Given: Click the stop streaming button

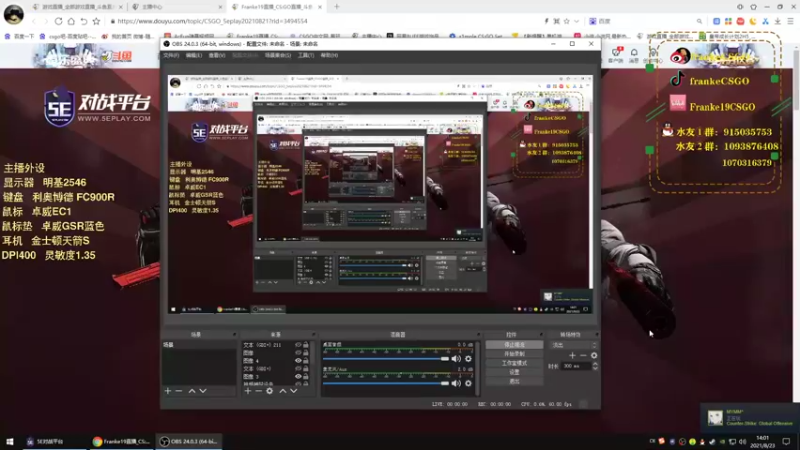Looking at the screenshot, I should click(514, 345).
